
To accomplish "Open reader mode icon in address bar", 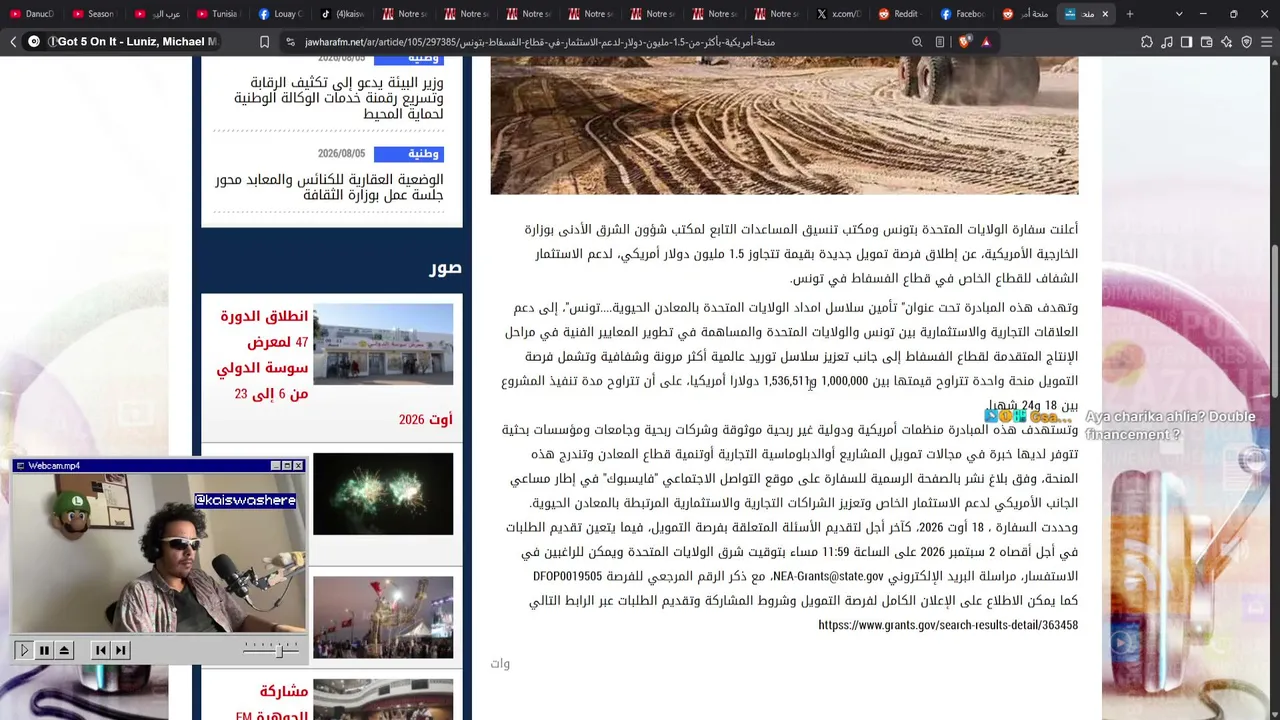I will (x=940, y=42).
